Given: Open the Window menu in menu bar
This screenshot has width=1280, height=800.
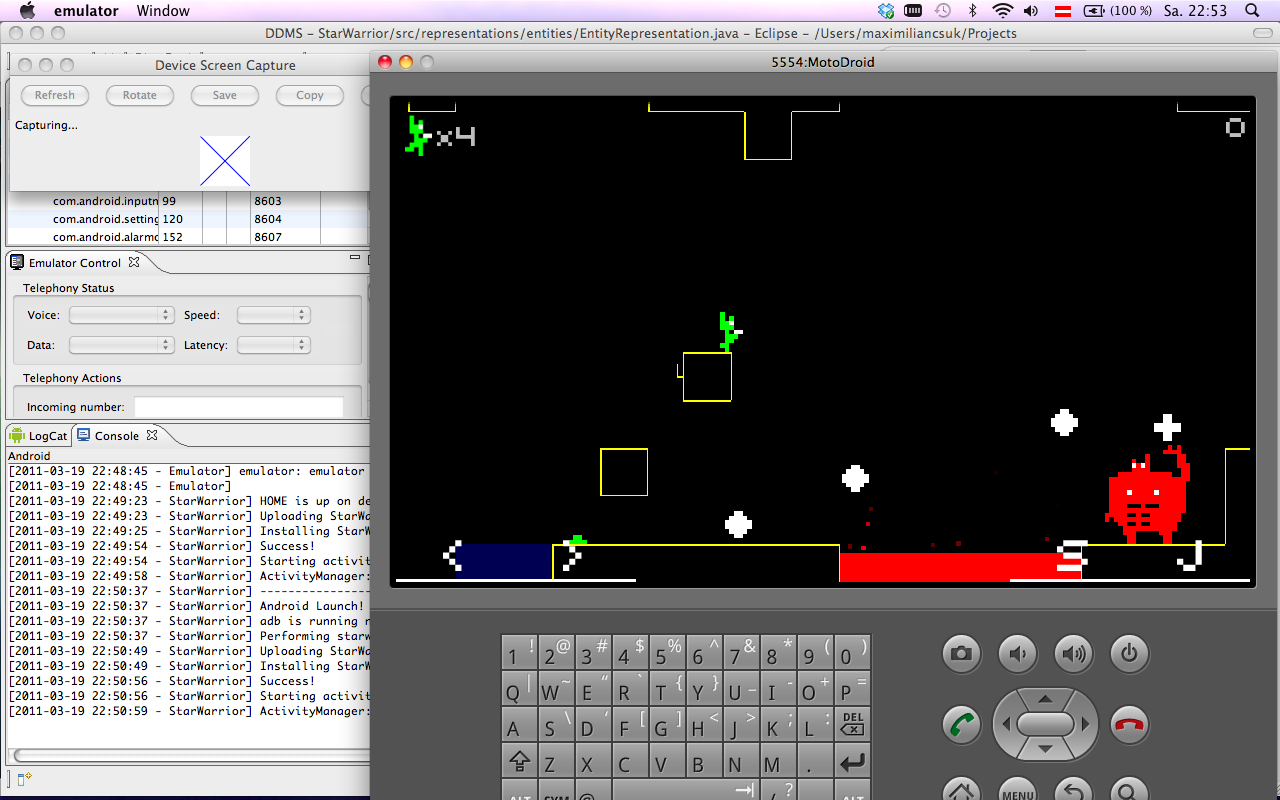Looking at the screenshot, I should pos(163,11).
